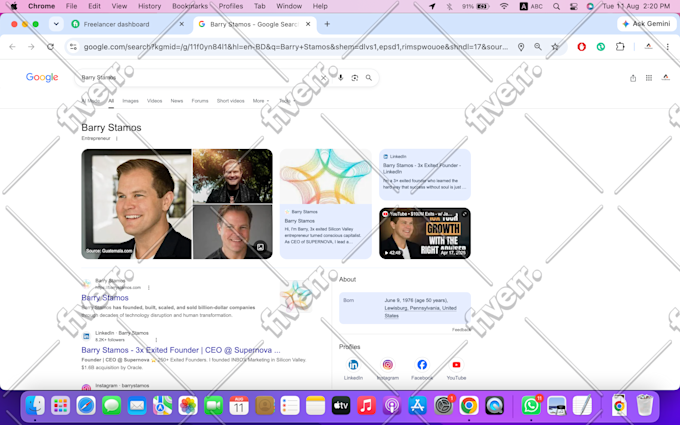Expand the More search filters dropdown
The width and height of the screenshot is (680, 425).
point(261,101)
